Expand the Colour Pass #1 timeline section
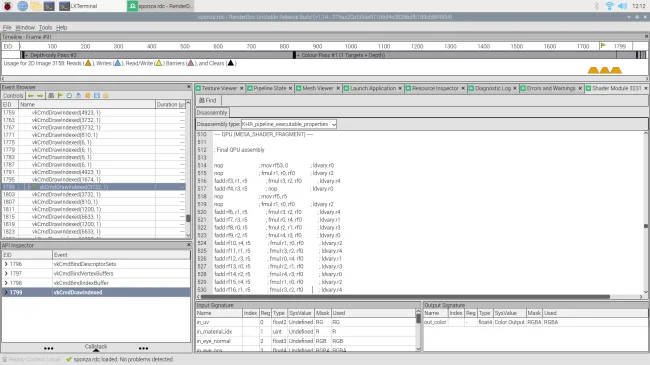Image resolution: width=650 pixels, height=365 pixels. (x=298, y=55)
